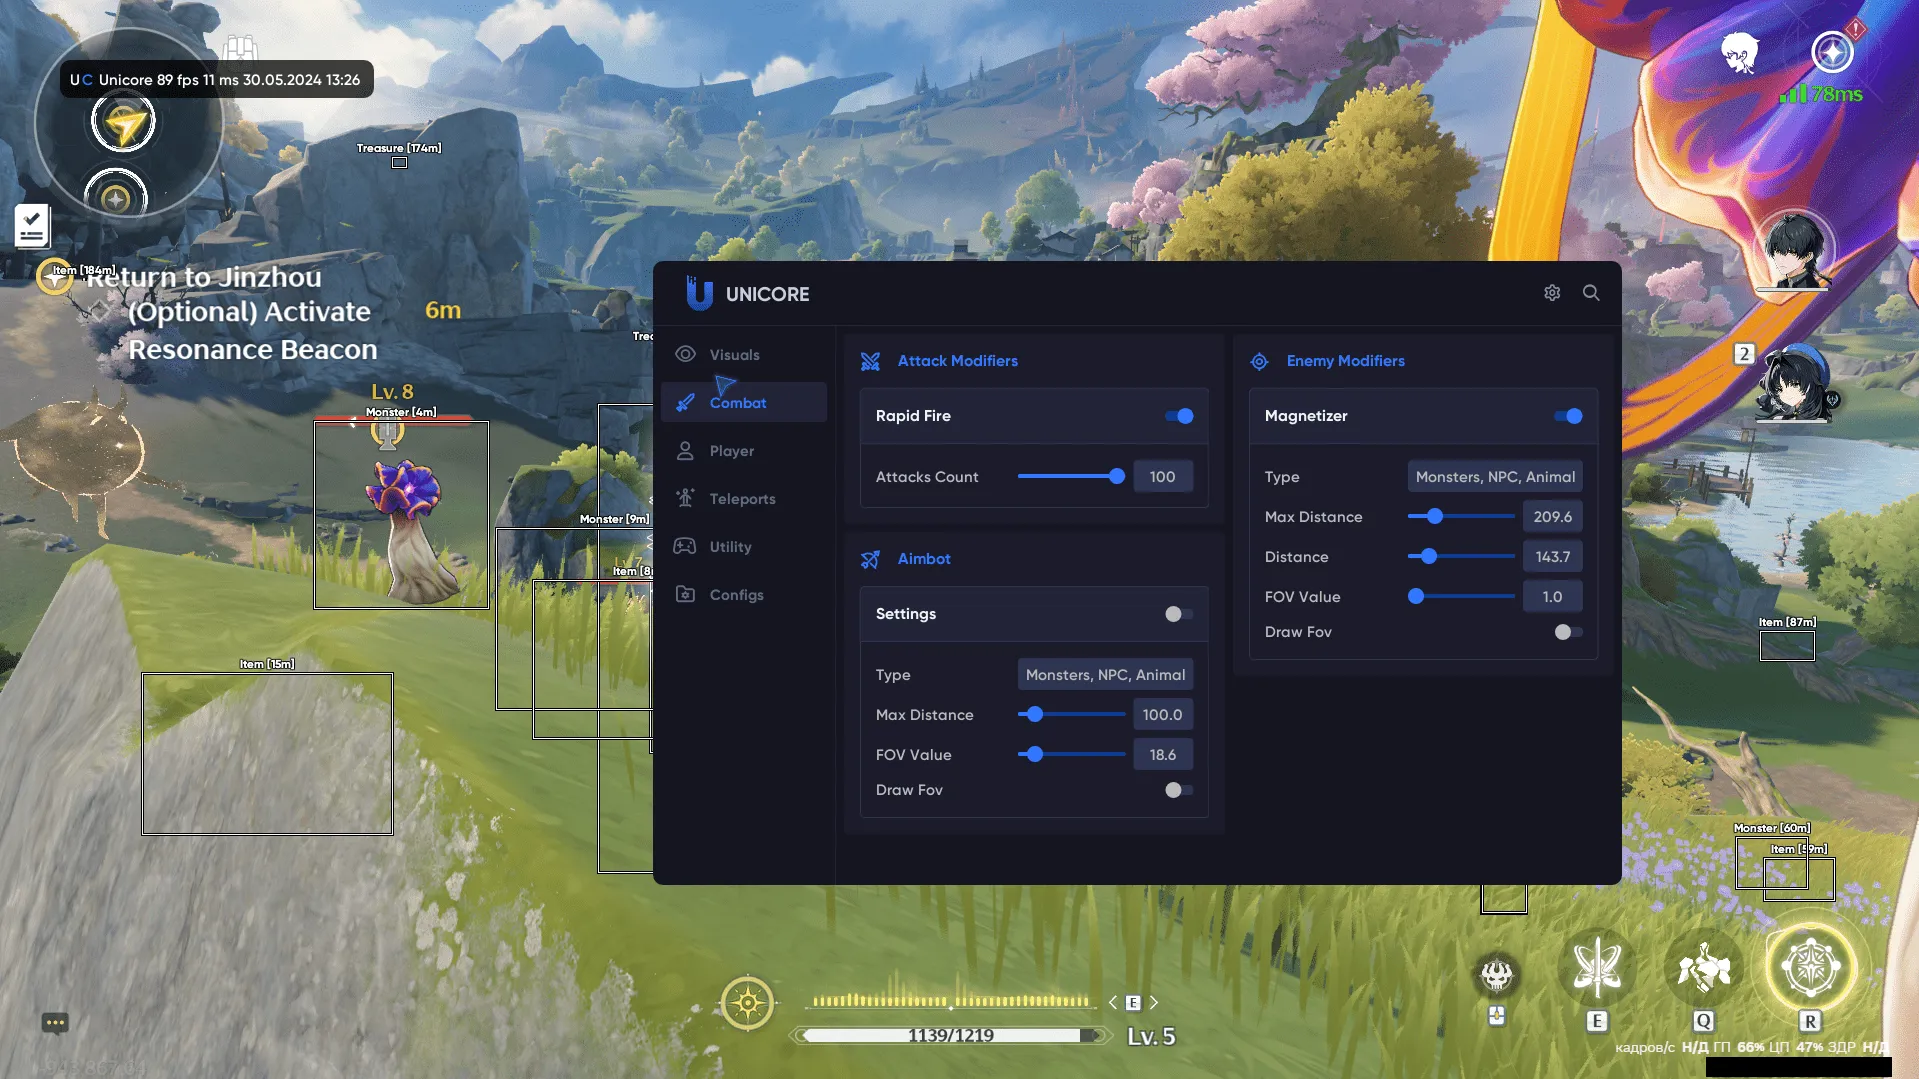Activate the R ultimate skill icon

(x=1810, y=968)
